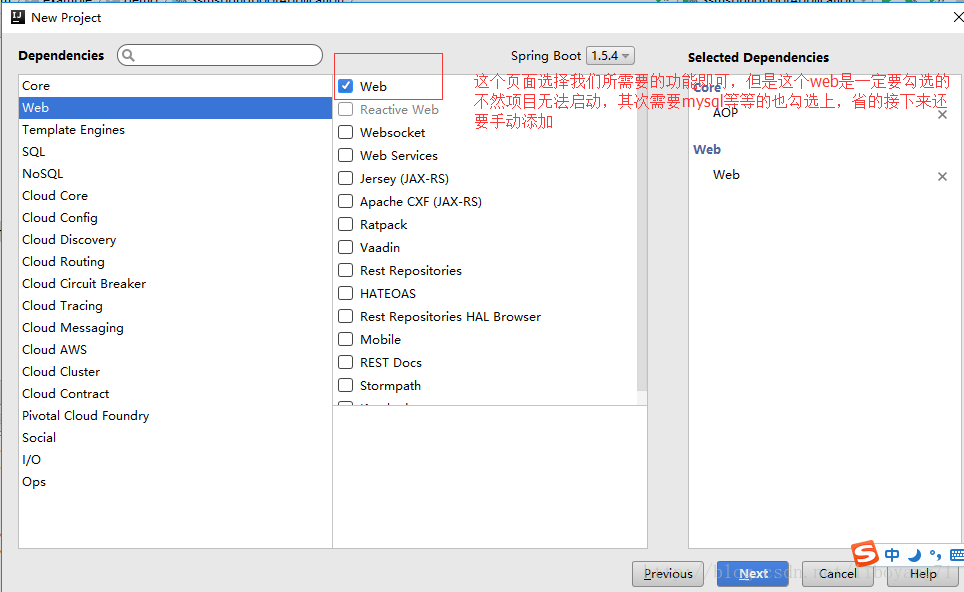
Task: Click the IntelliJ icon in title bar
Action: 18,17
